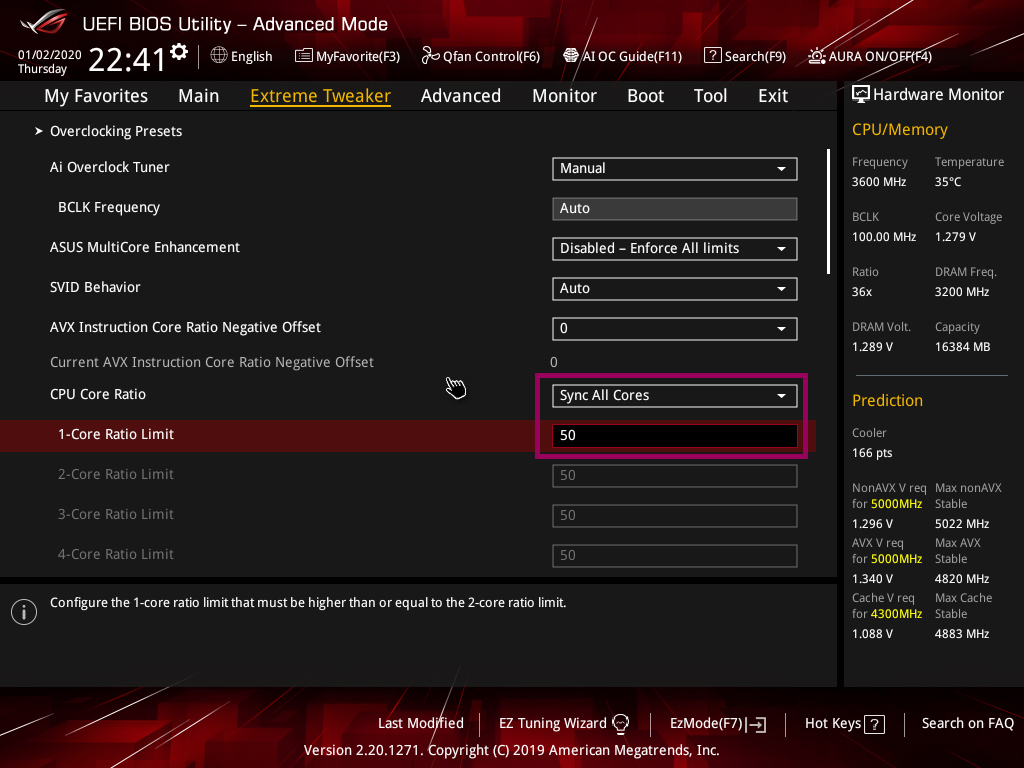
Task: Click the Search(F9) question mark icon
Action: 712,56
